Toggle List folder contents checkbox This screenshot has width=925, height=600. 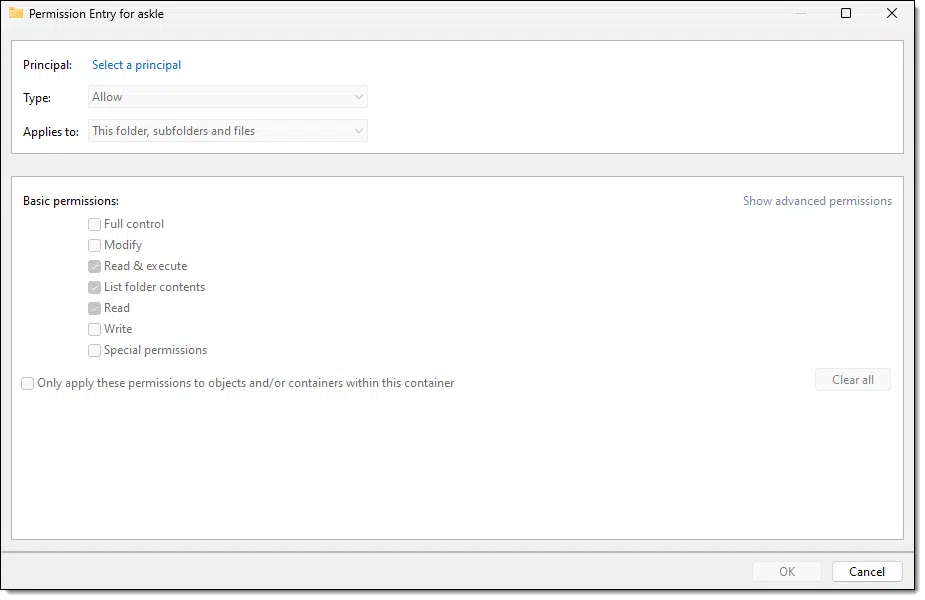click(x=94, y=287)
